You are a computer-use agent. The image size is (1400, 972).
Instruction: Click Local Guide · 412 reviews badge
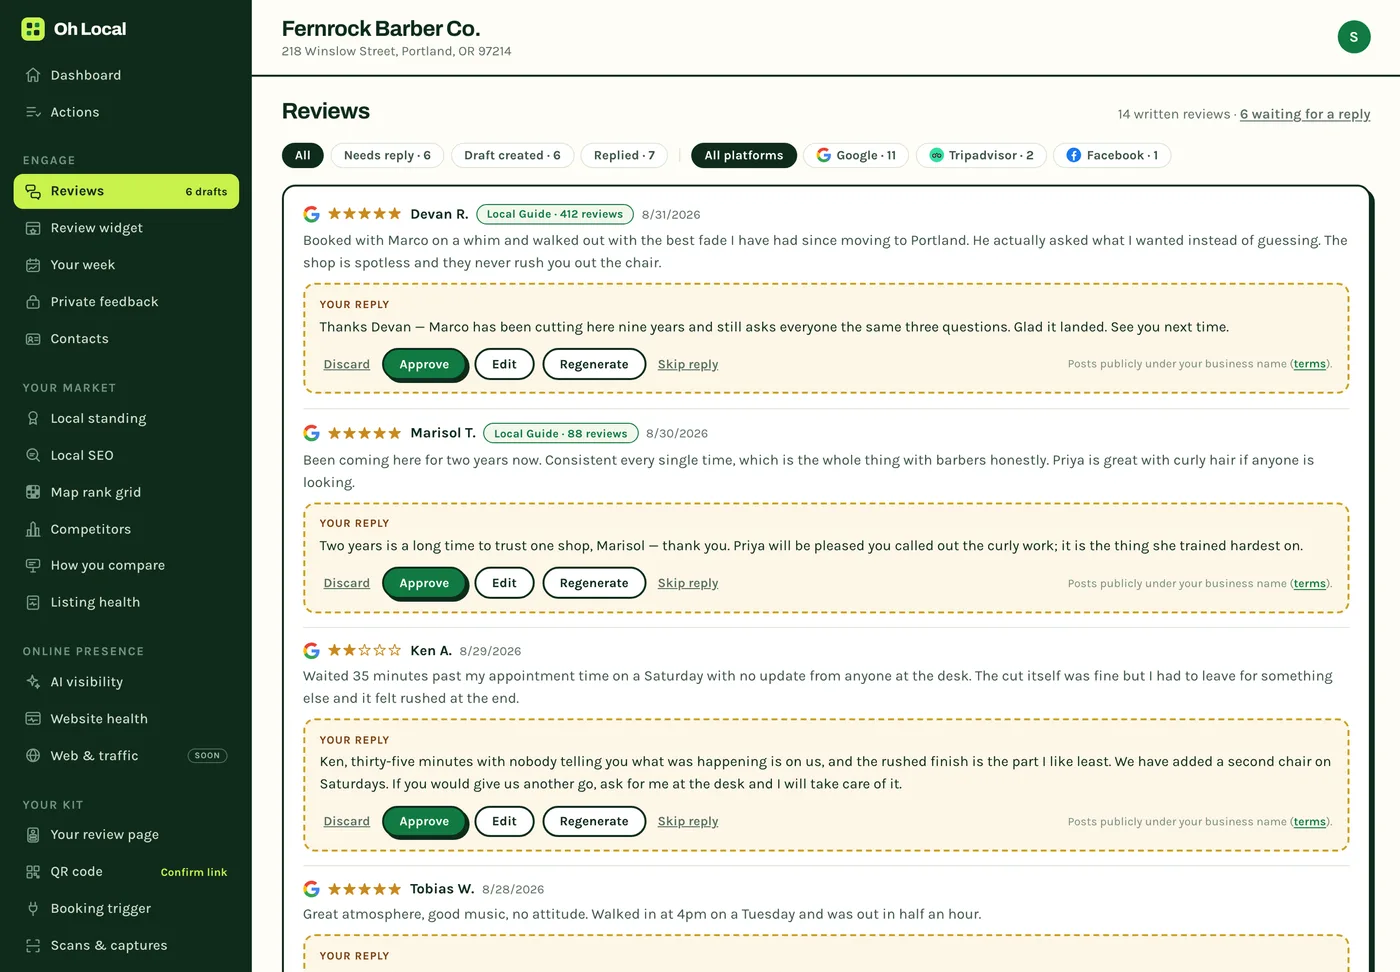pyautogui.click(x=555, y=214)
